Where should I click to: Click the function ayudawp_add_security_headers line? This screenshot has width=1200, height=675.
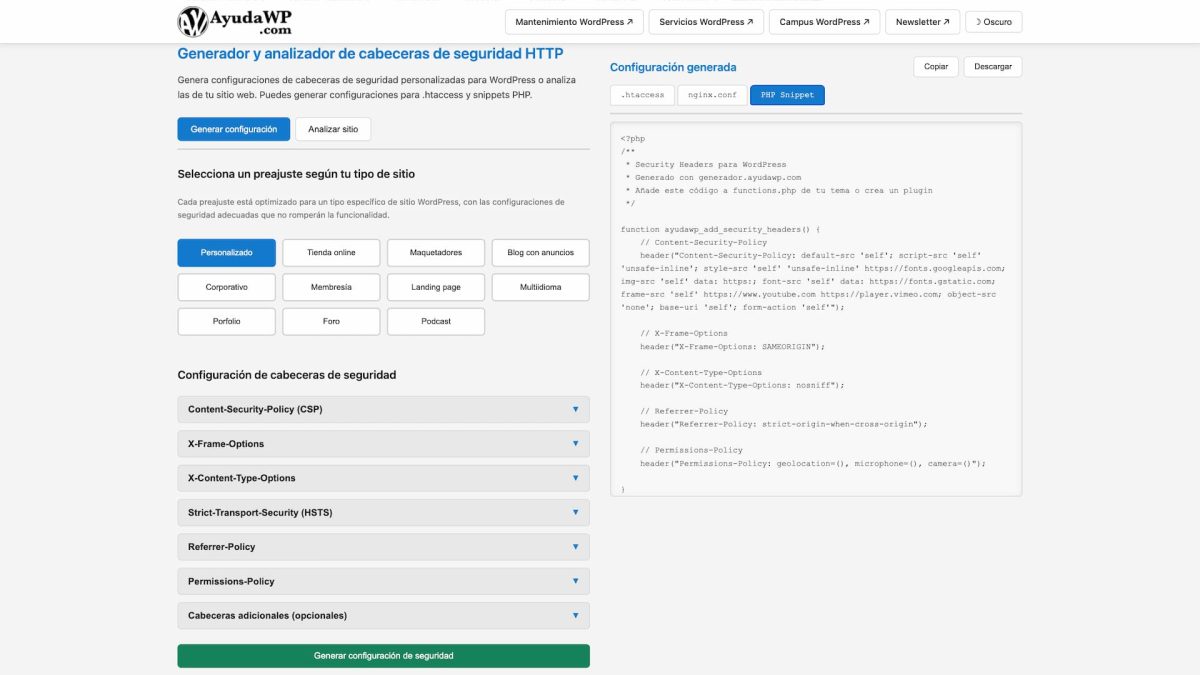tap(720, 229)
